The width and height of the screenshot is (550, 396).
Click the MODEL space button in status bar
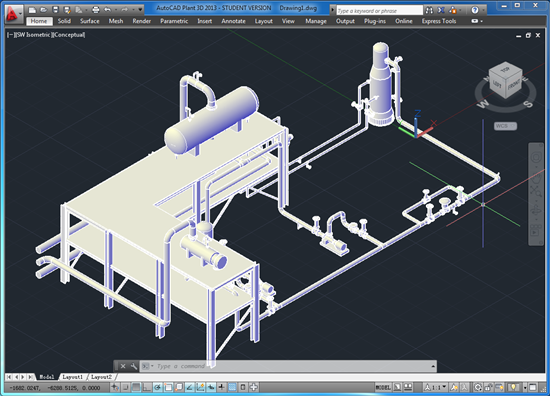pyautogui.click(x=383, y=388)
